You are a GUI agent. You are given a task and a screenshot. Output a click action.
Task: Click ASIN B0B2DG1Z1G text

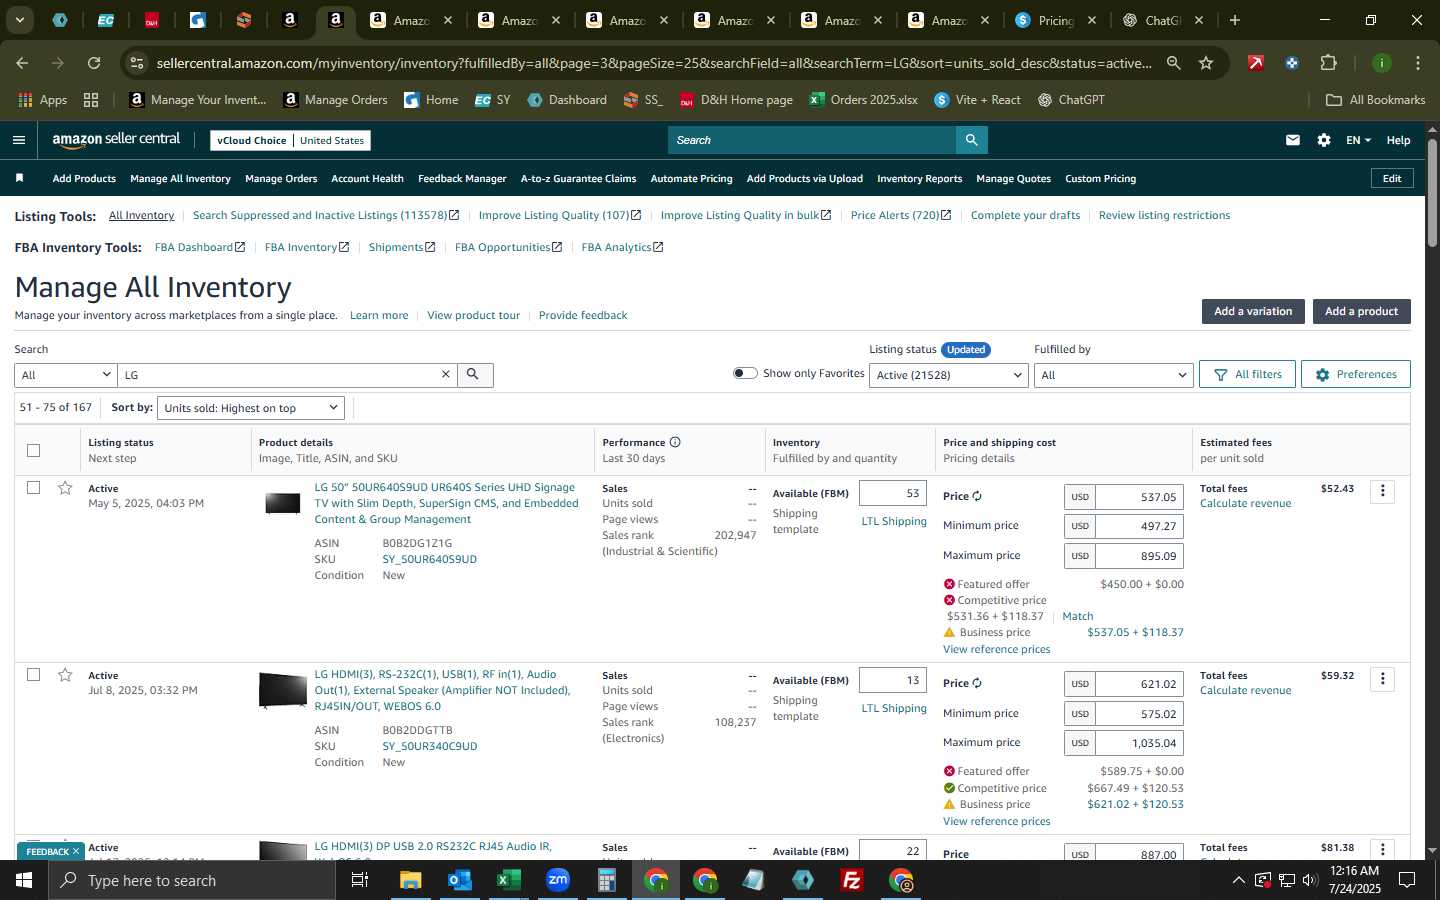[417, 543]
